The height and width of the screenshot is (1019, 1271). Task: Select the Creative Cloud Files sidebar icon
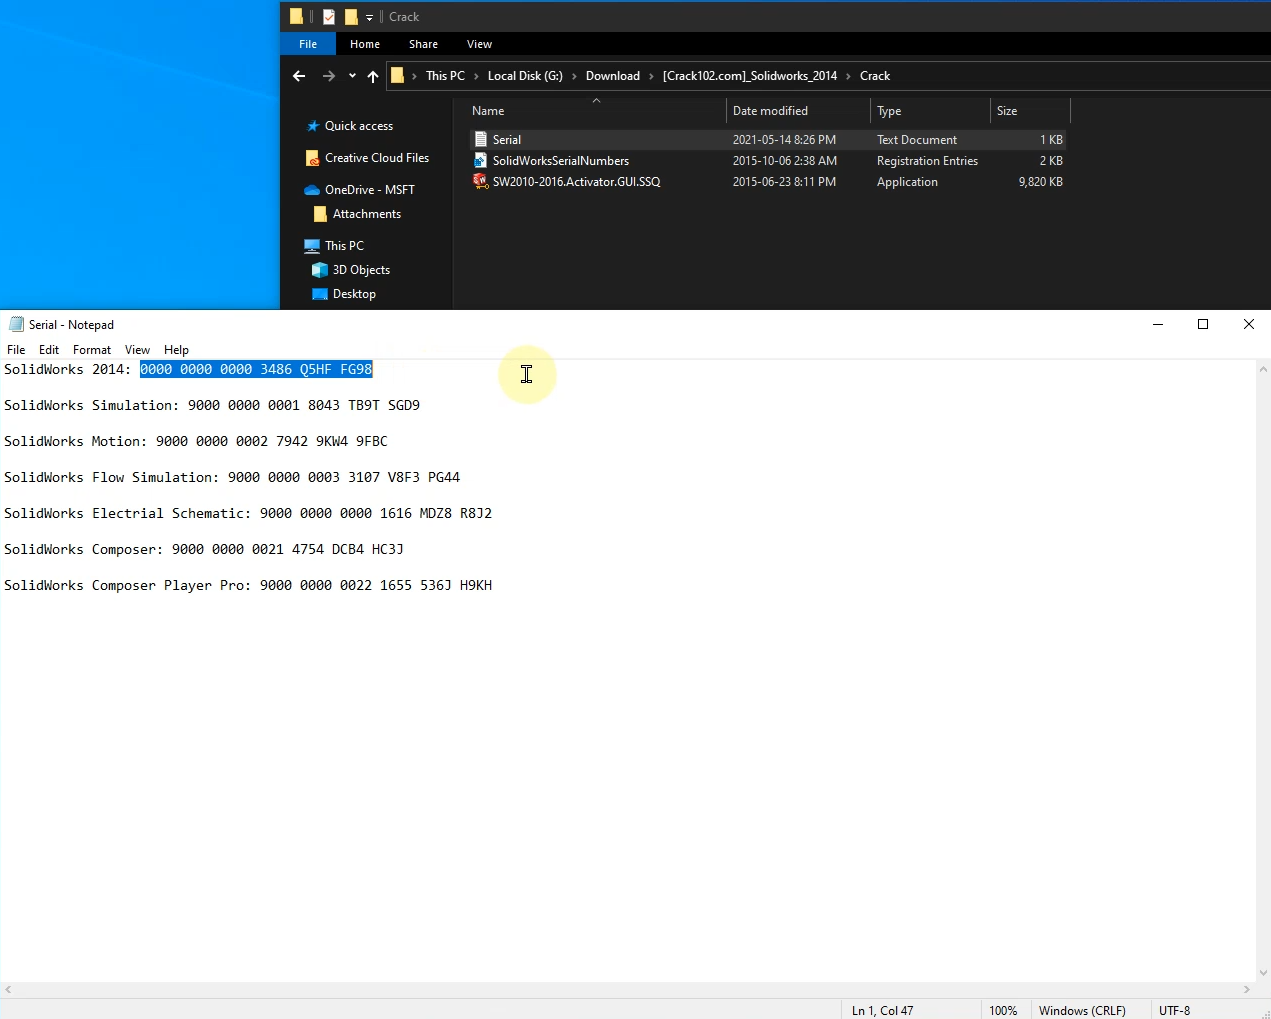tap(312, 158)
